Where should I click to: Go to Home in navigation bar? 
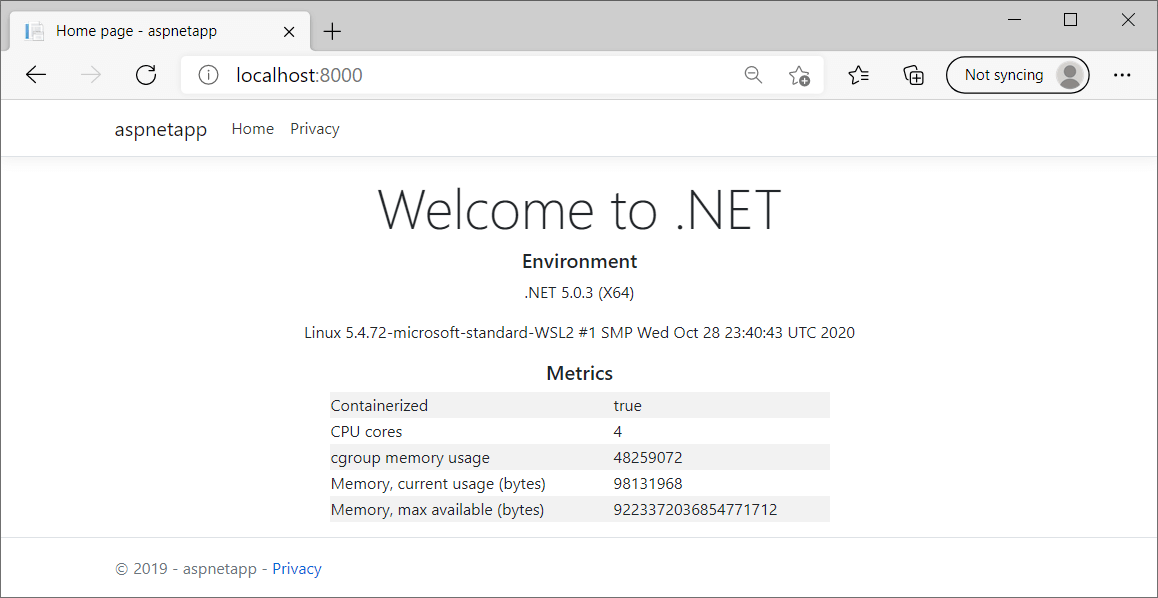pos(253,129)
